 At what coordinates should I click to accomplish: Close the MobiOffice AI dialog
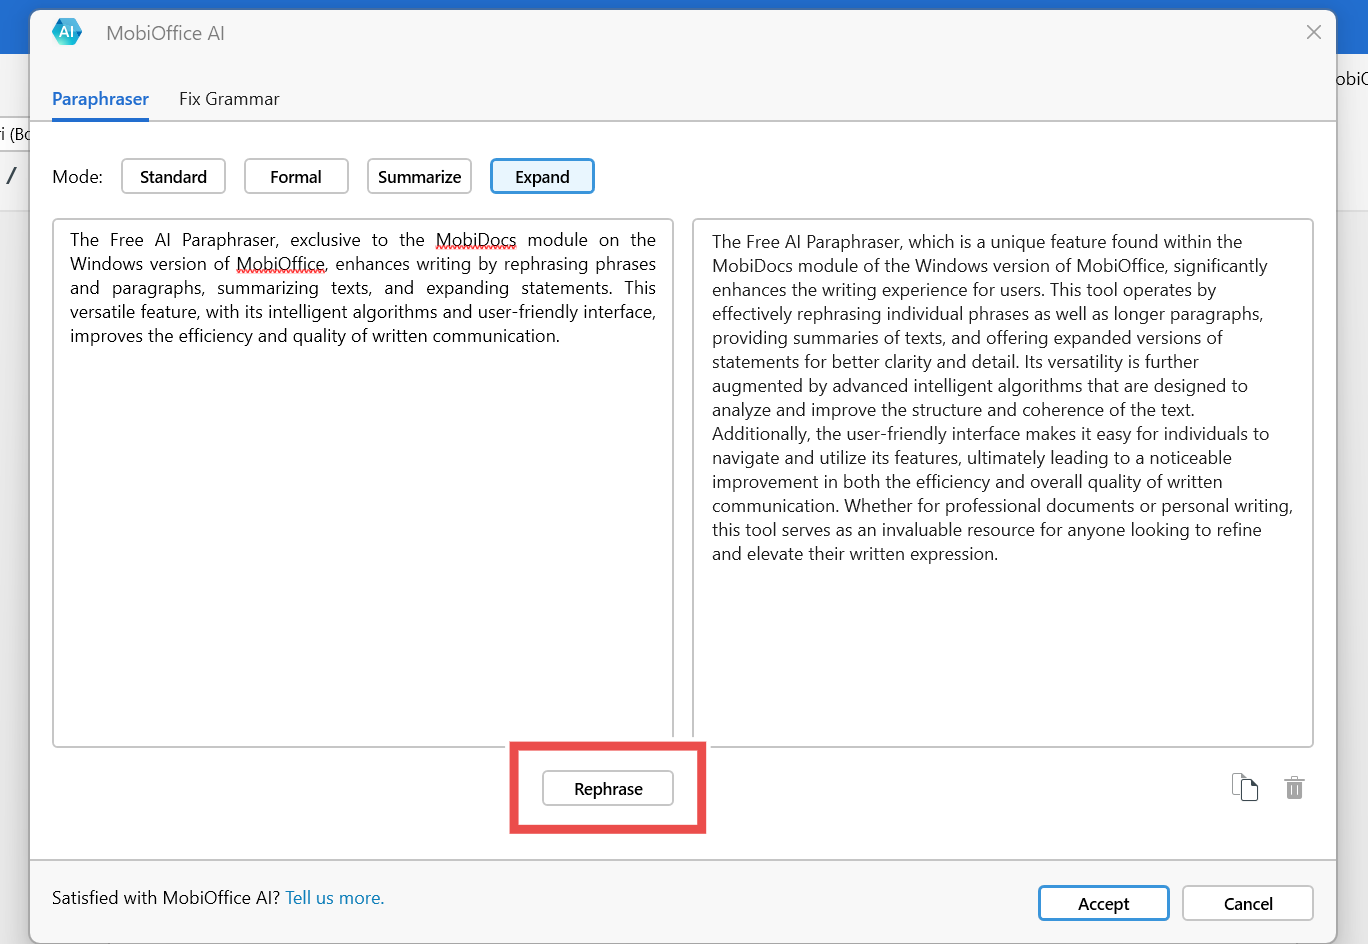click(1314, 32)
